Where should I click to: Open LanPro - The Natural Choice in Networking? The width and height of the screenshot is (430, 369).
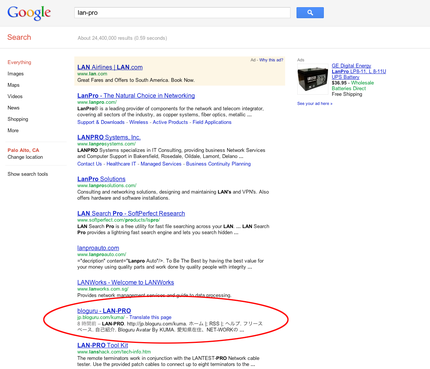(136, 96)
